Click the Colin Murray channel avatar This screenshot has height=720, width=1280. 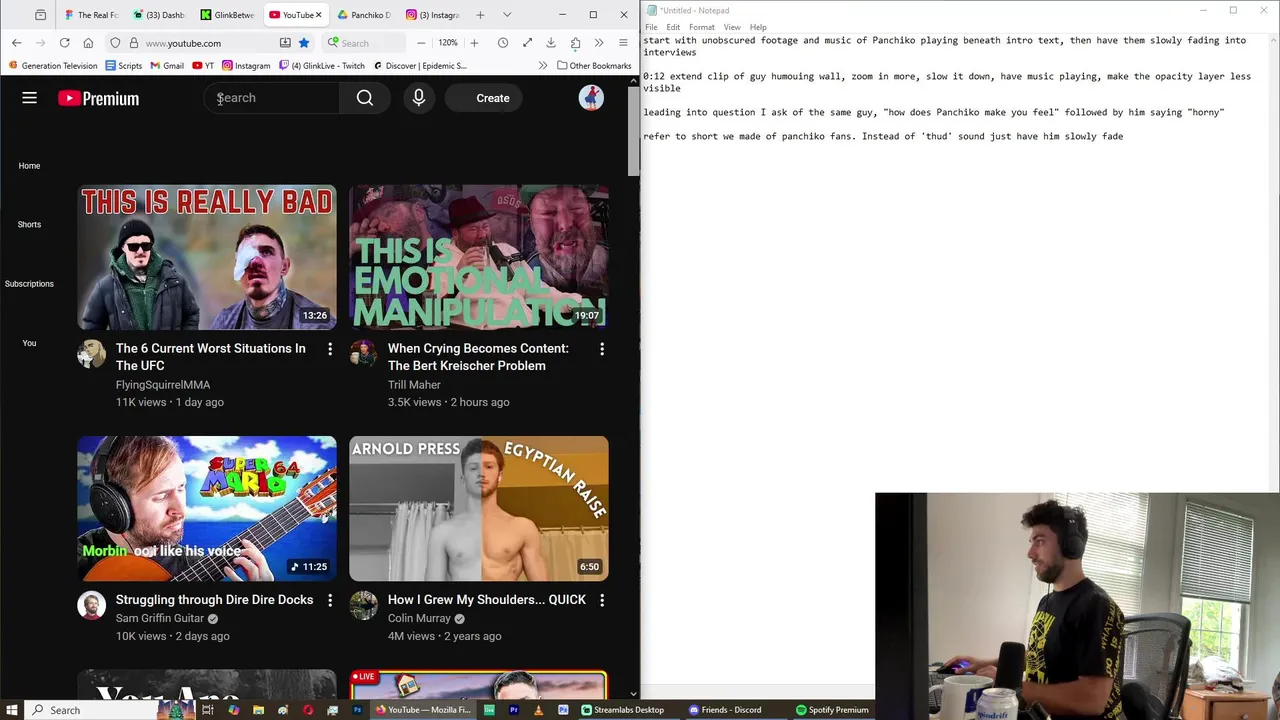[x=364, y=605]
